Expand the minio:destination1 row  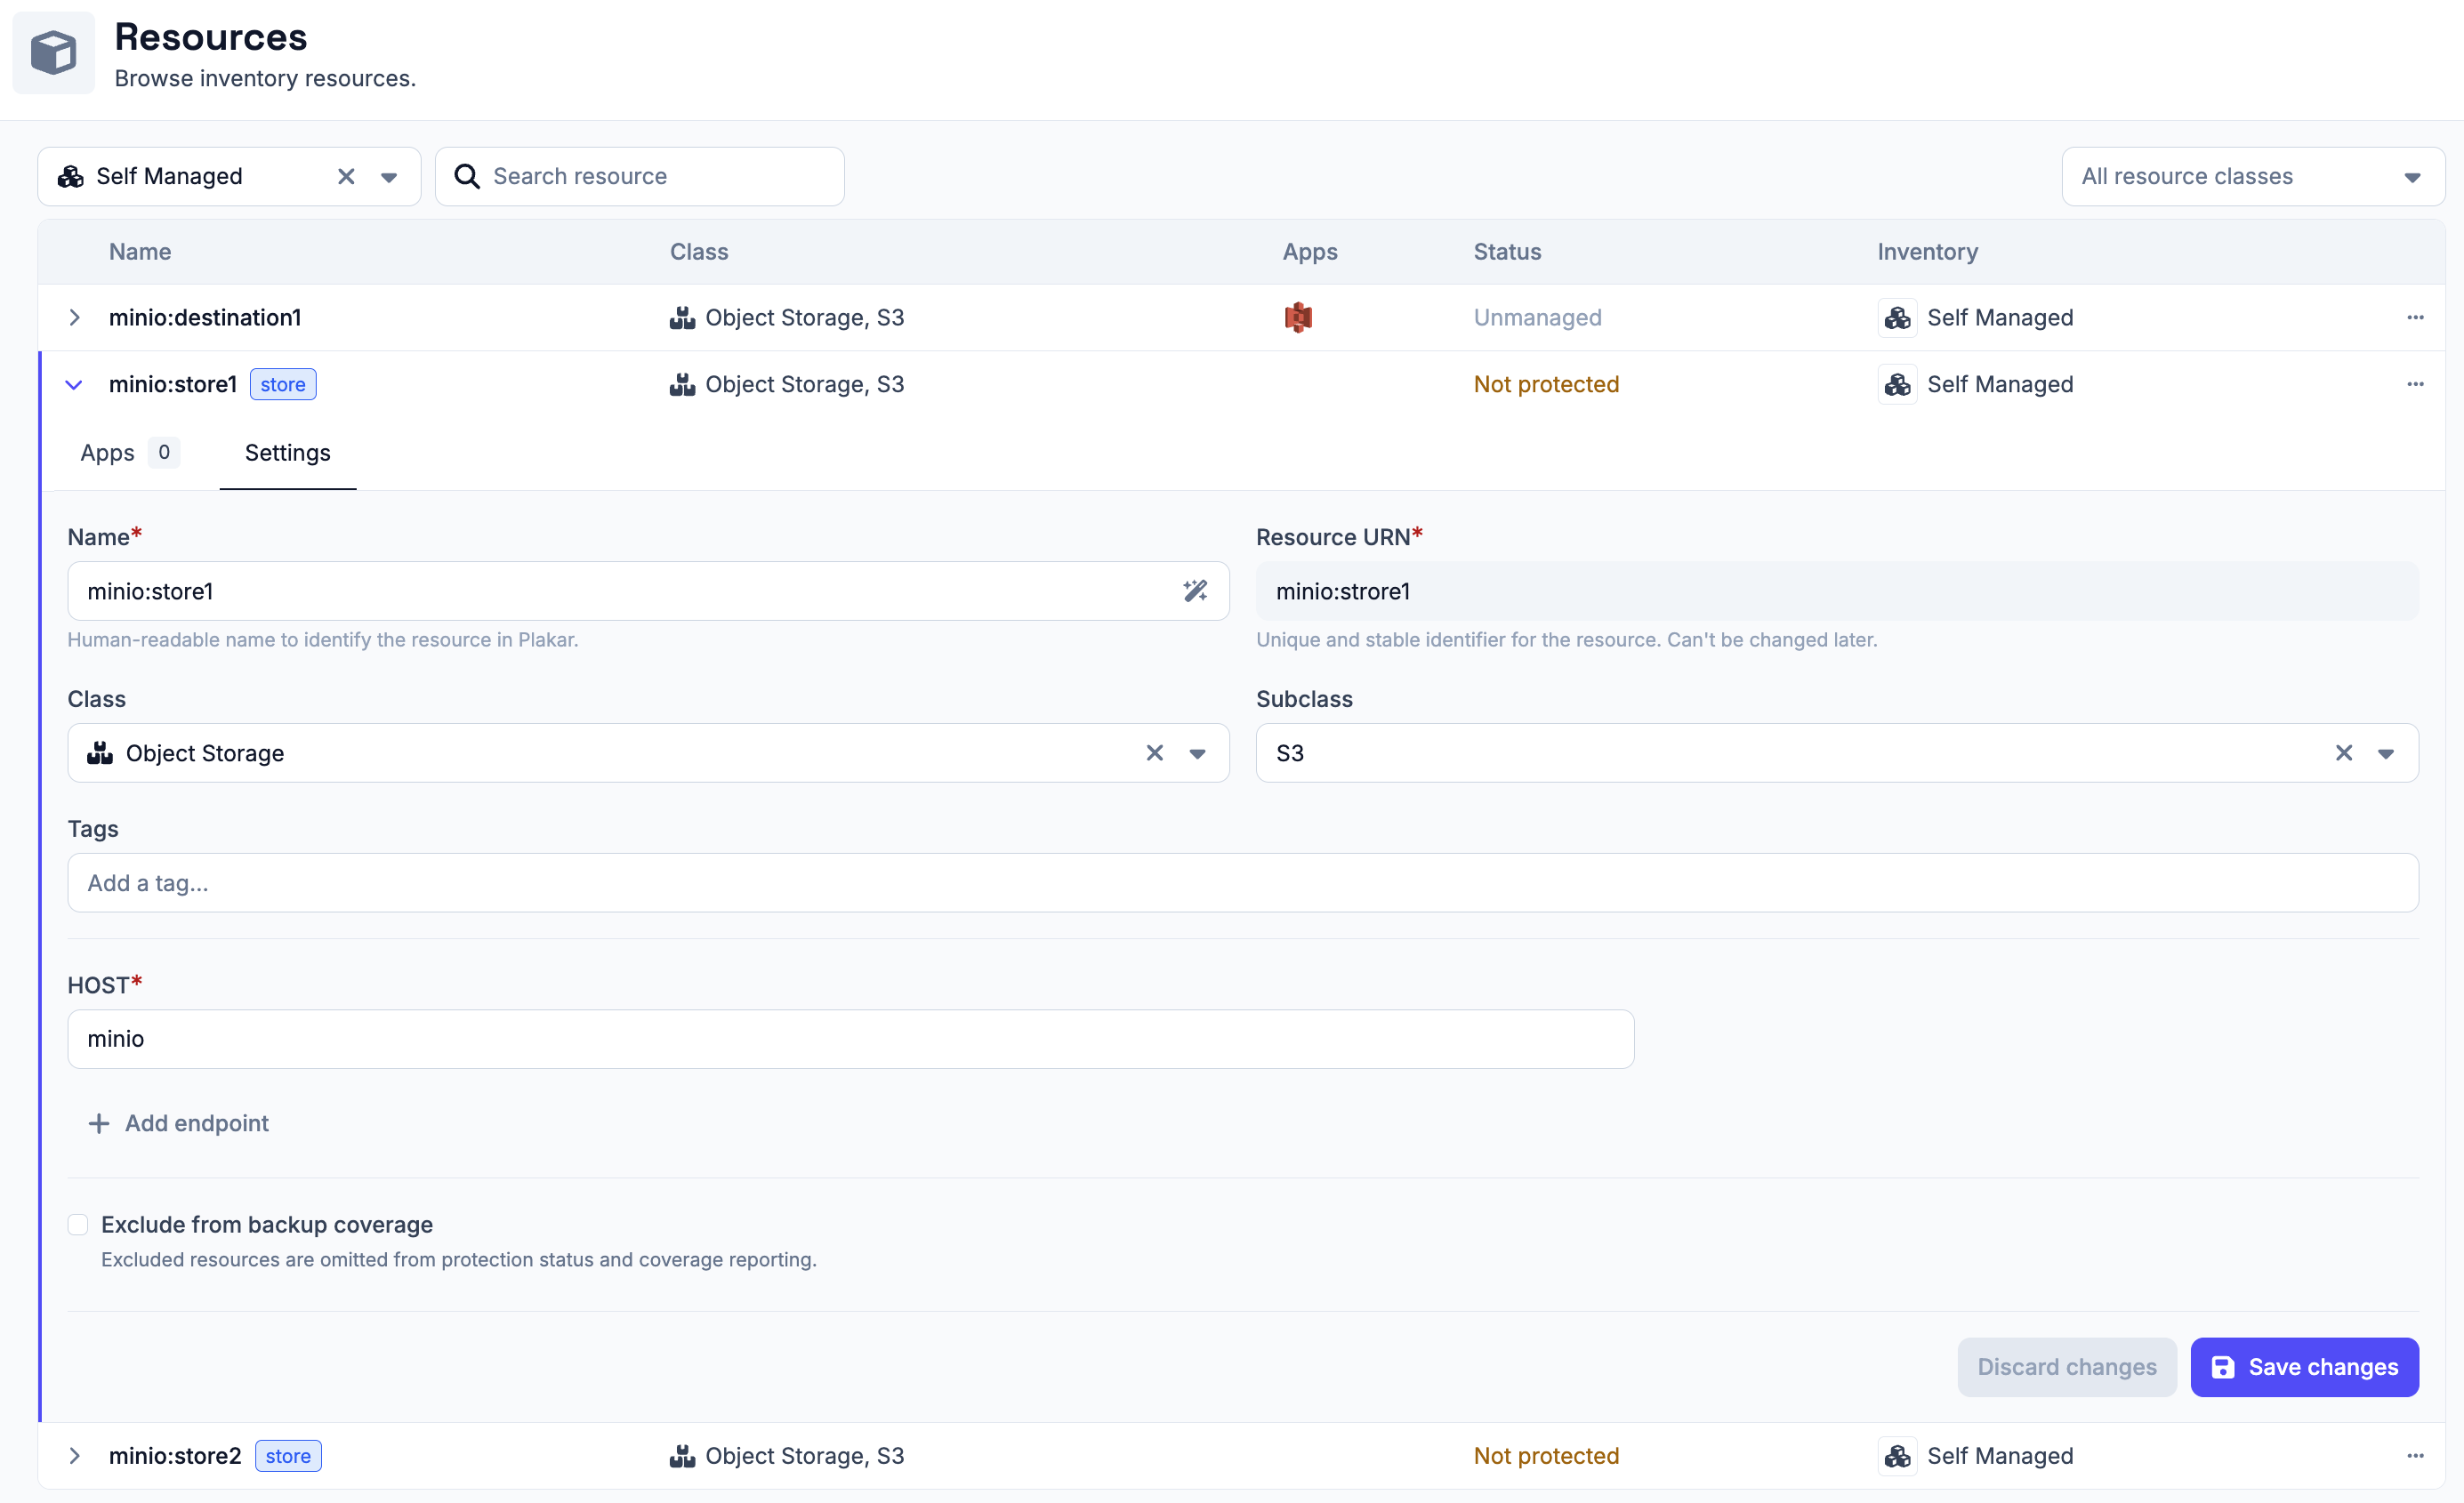click(74, 317)
